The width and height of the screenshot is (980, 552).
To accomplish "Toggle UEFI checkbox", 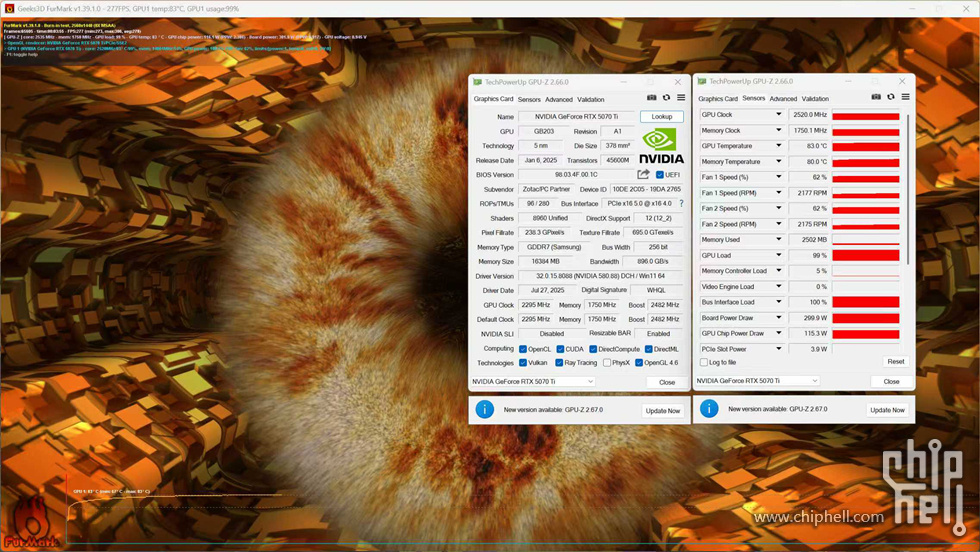I will (659, 175).
